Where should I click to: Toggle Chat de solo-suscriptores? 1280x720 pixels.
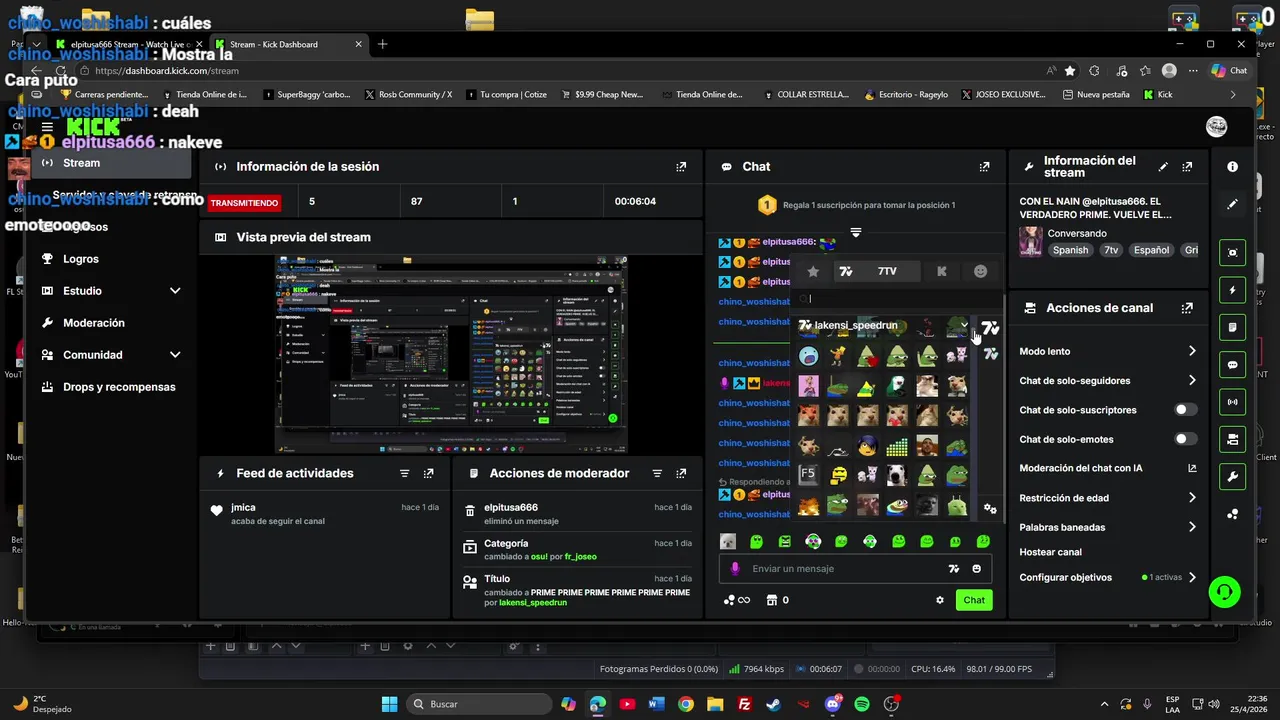(x=1185, y=410)
